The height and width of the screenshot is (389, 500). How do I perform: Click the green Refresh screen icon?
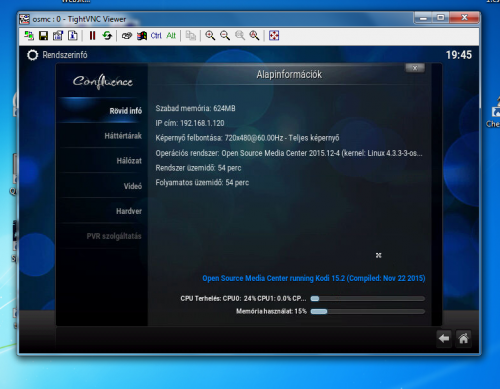coord(107,36)
